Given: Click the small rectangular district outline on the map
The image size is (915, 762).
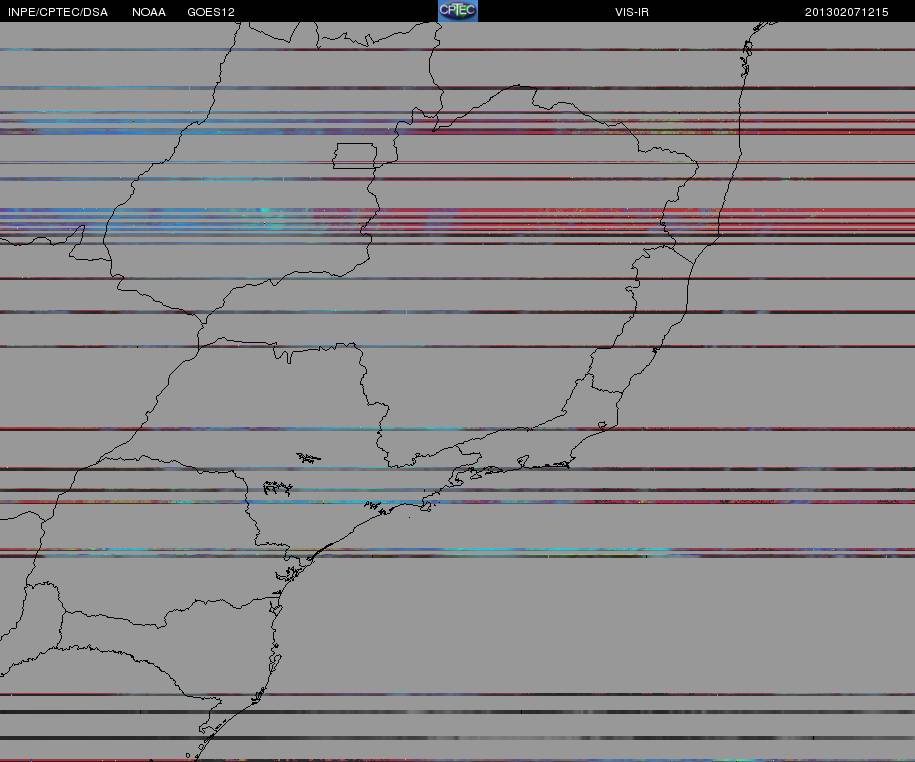Looking at the screenshot, I should click(355, 156).
